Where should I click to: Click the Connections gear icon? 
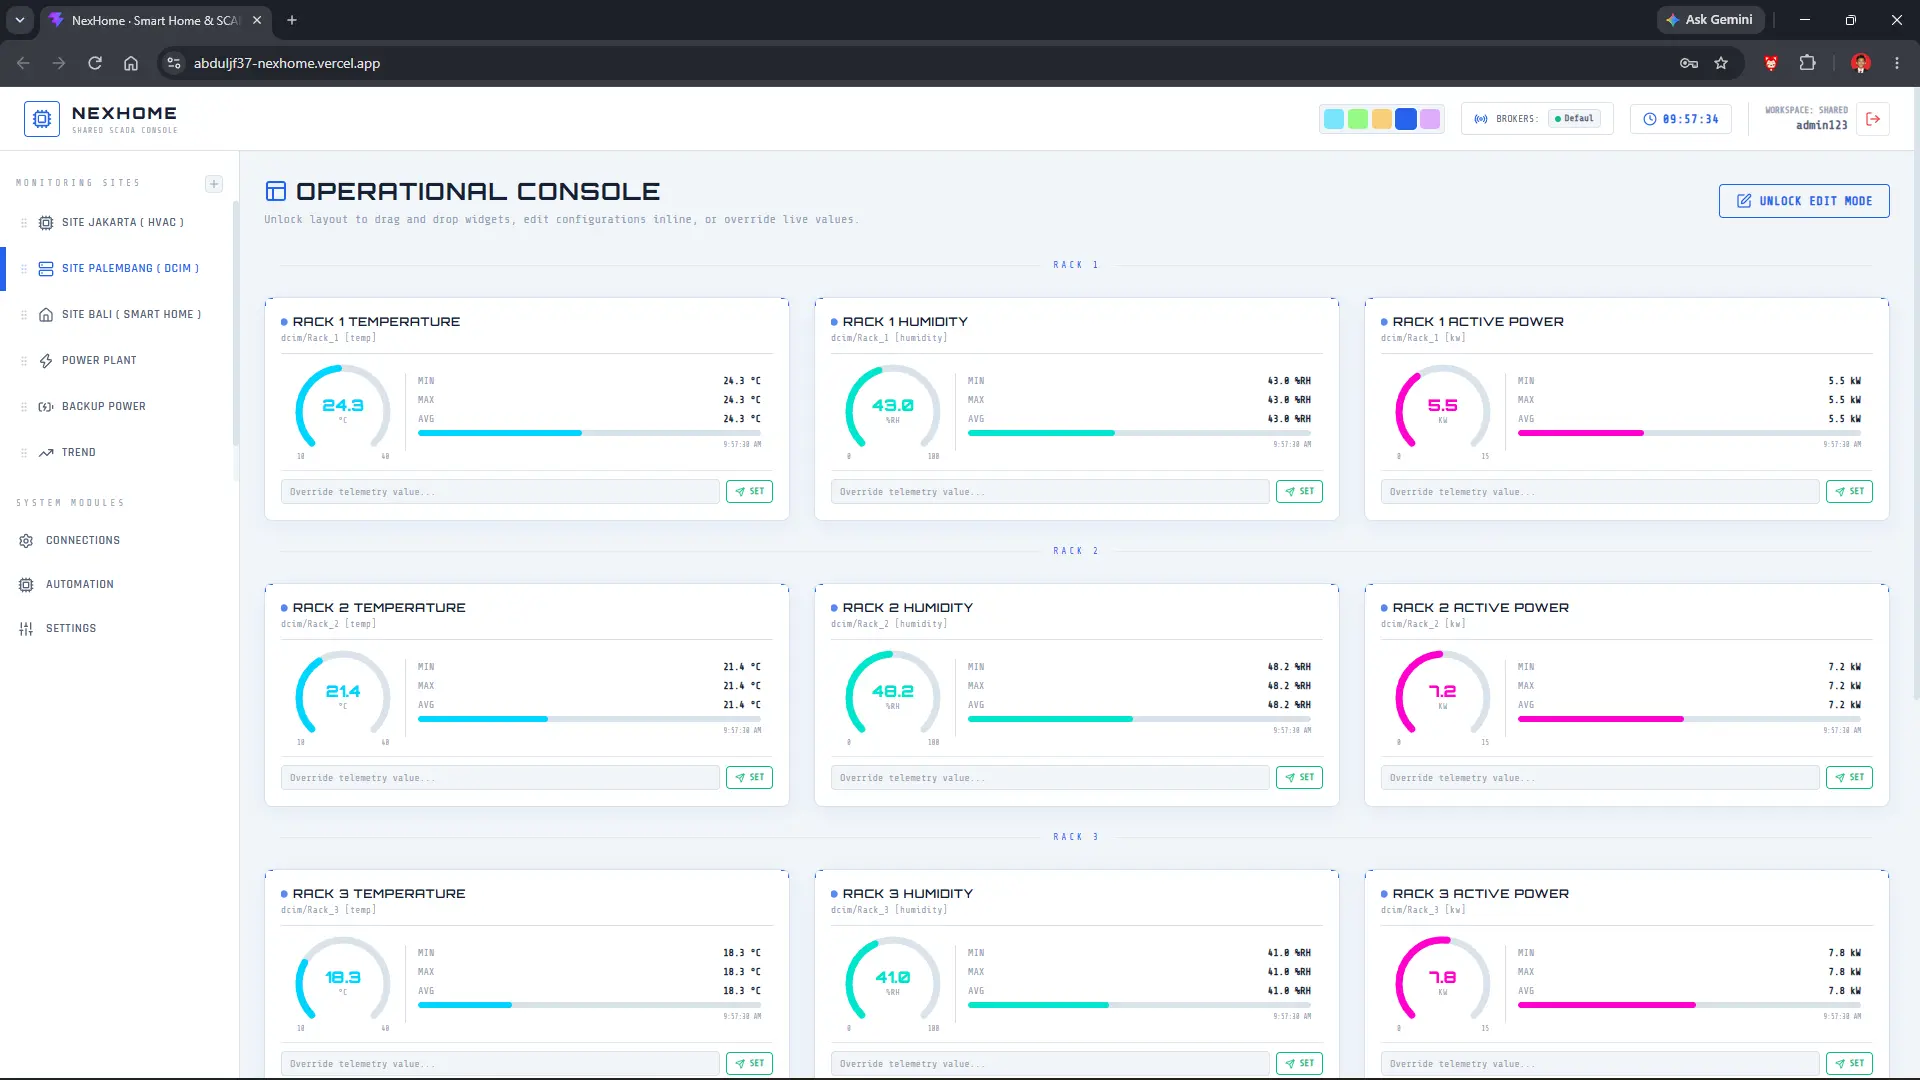(x=26, y=541)
